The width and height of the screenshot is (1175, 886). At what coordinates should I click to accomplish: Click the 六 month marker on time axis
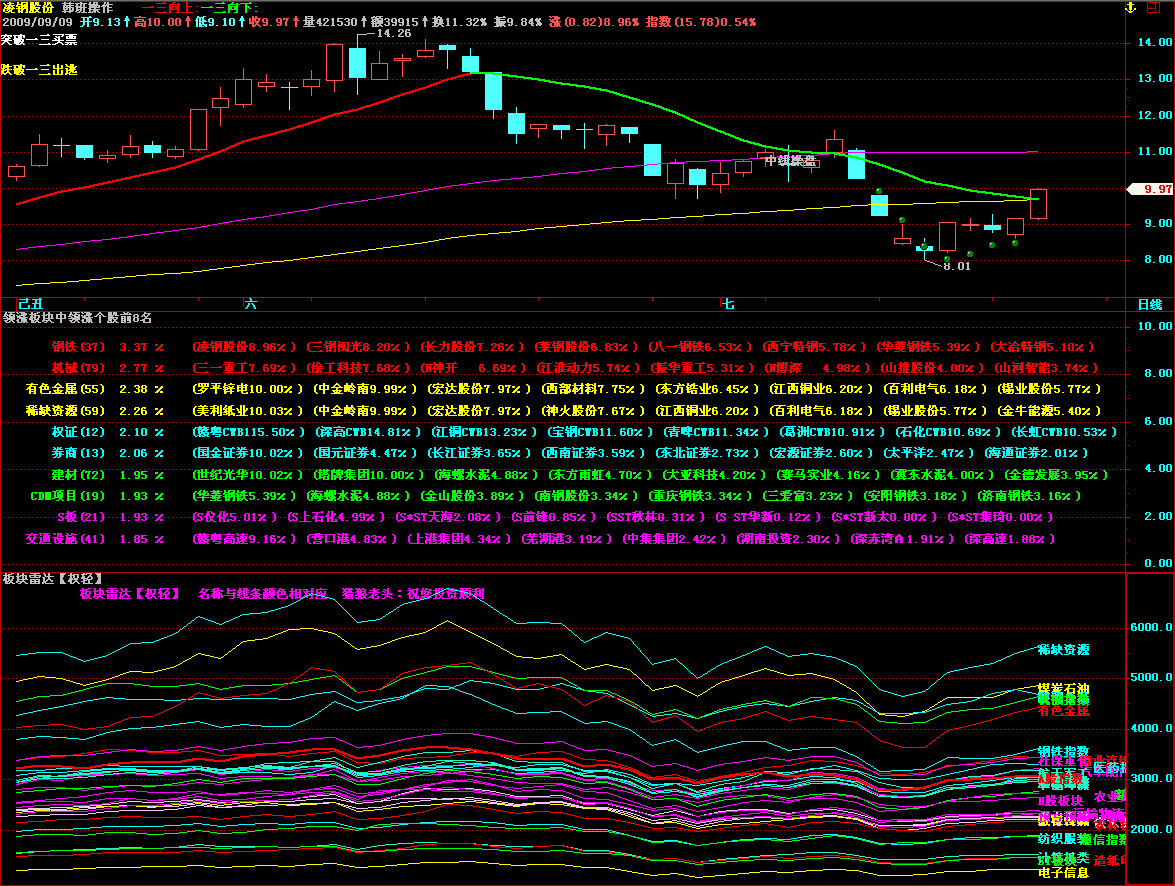click(251, 304)
